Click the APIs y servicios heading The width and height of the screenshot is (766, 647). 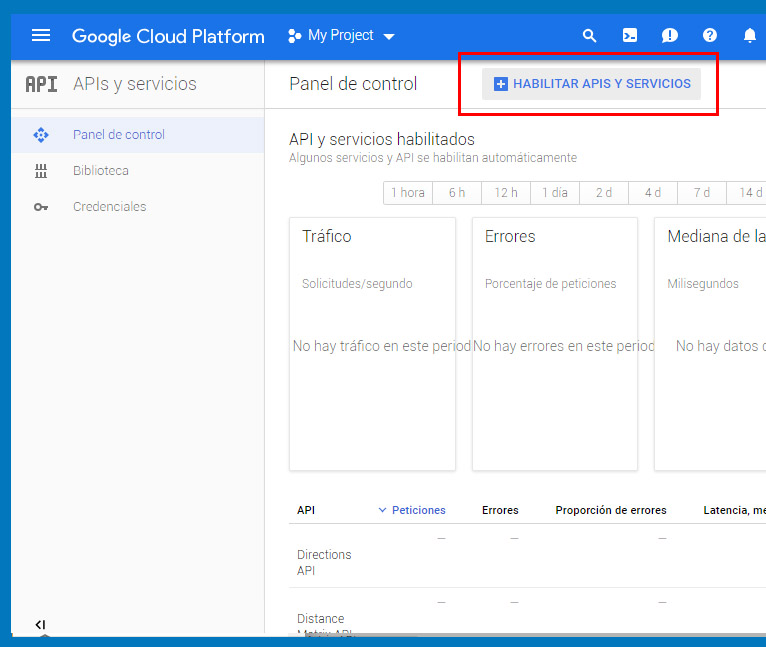(x=135, y=84)
